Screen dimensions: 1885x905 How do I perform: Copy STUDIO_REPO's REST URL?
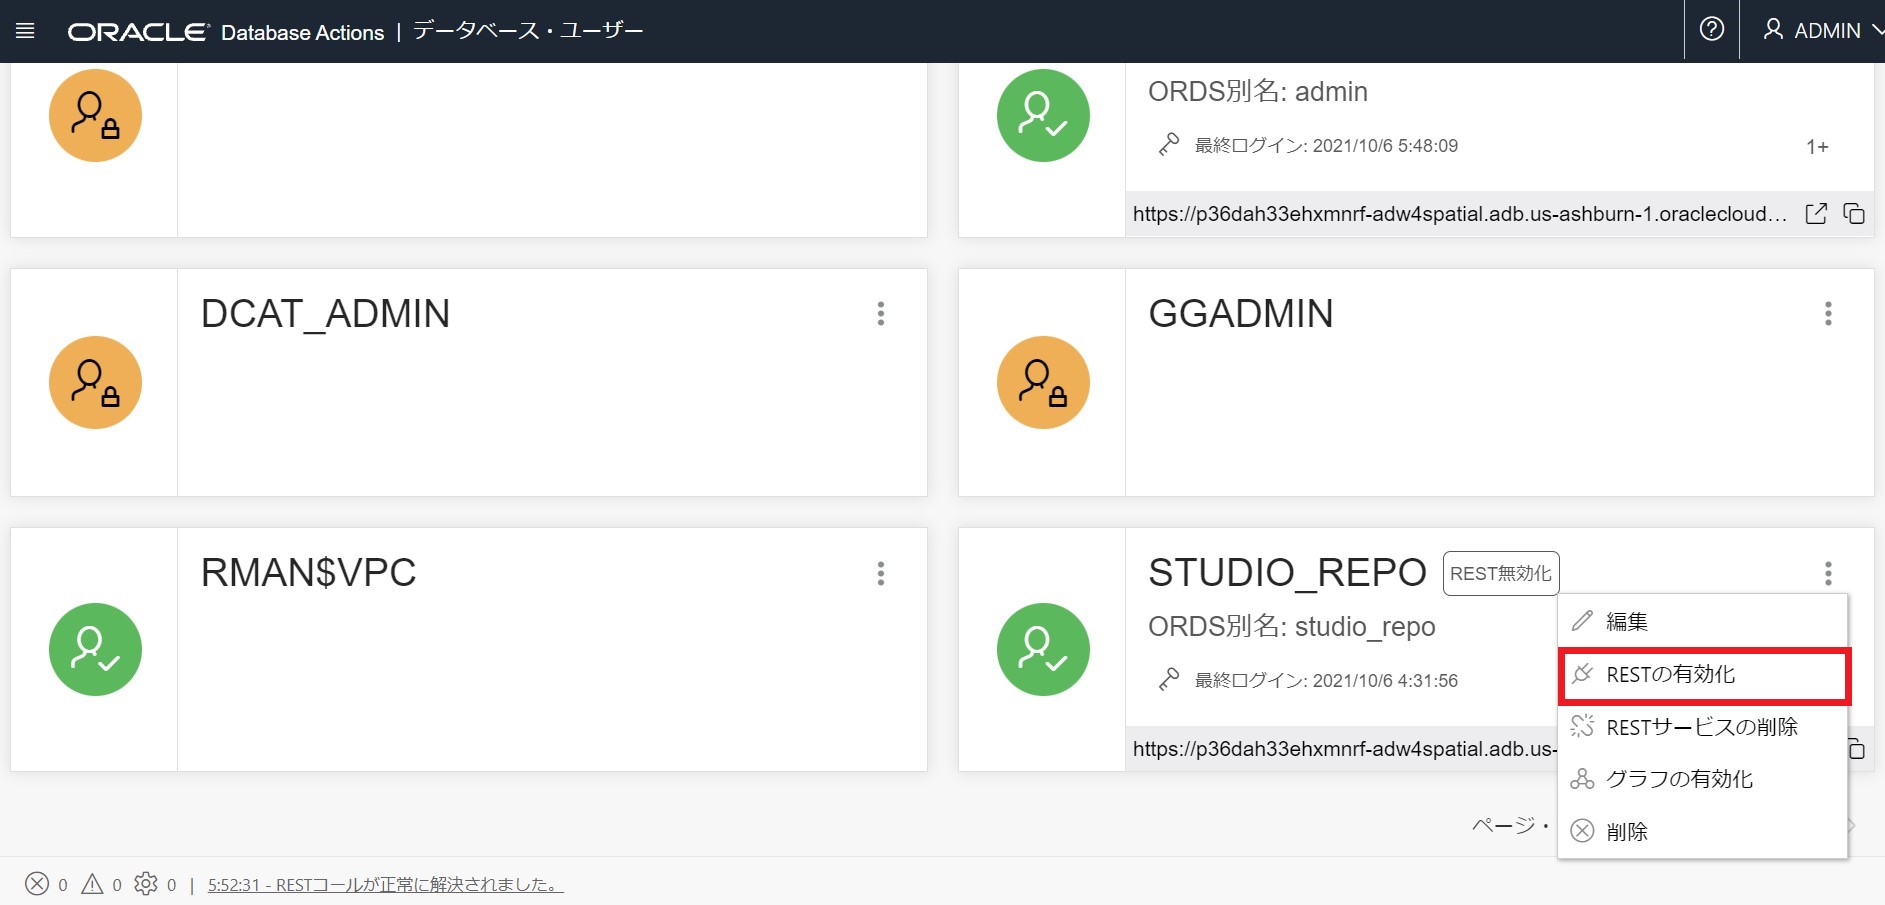tap(1856, 748)
